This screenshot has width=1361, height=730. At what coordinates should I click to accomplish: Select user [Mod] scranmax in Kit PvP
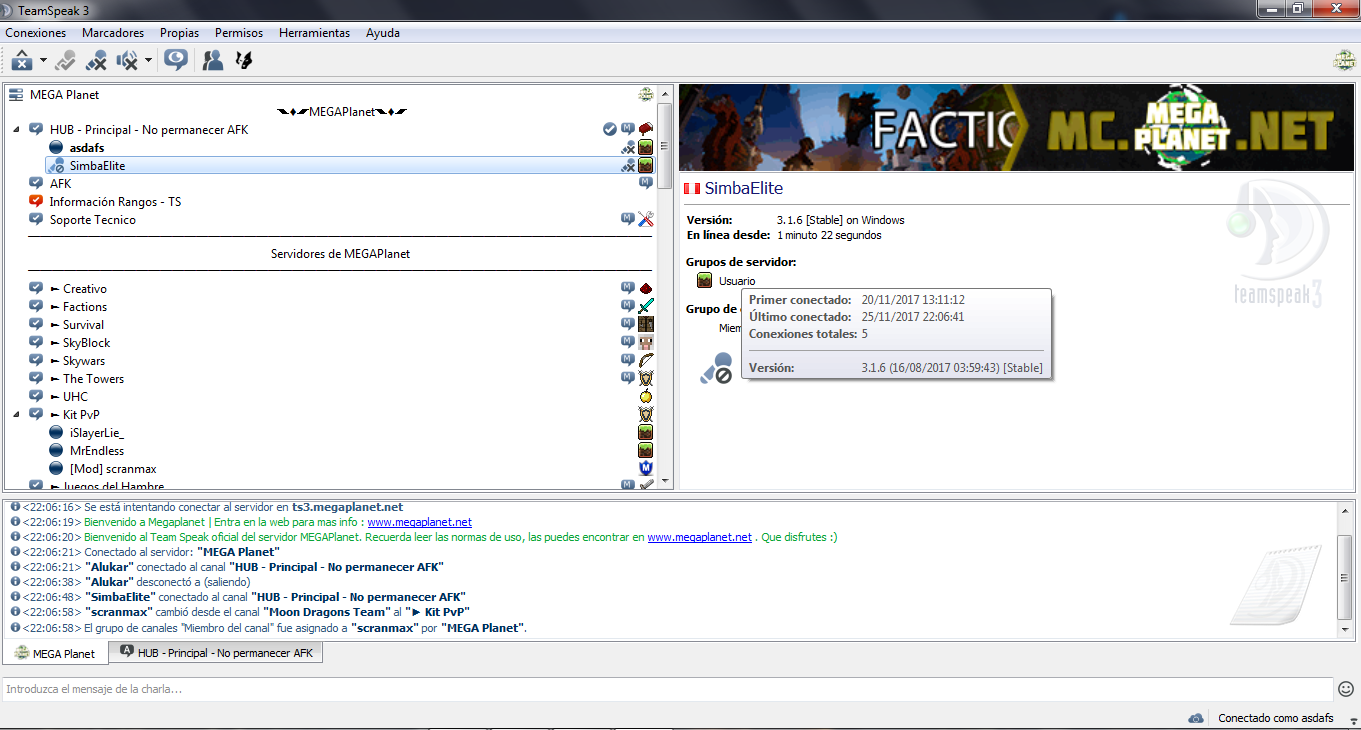[x=113, y=469]
